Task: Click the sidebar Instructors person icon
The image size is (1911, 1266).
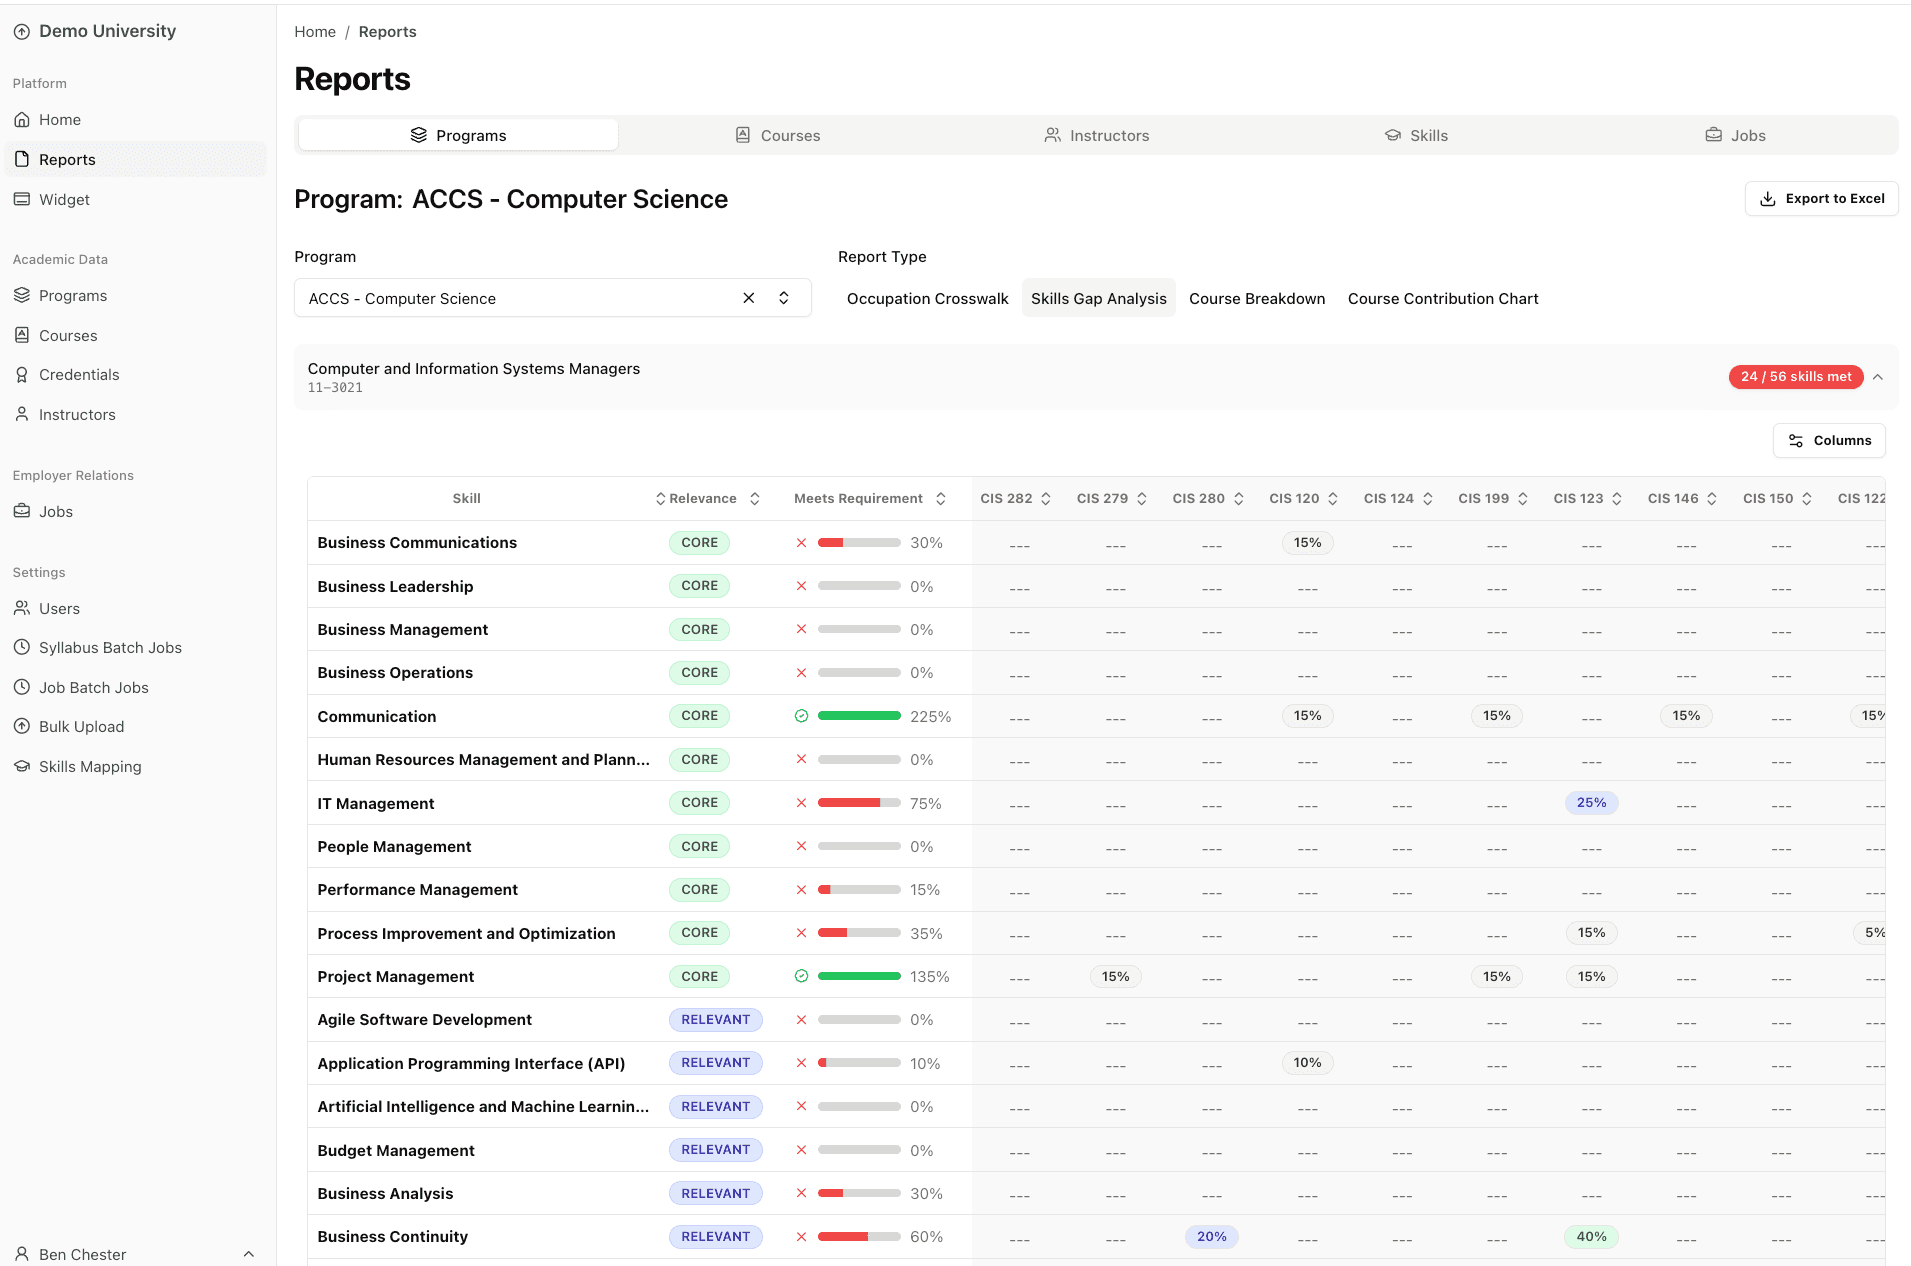Action: pos(22,415)
